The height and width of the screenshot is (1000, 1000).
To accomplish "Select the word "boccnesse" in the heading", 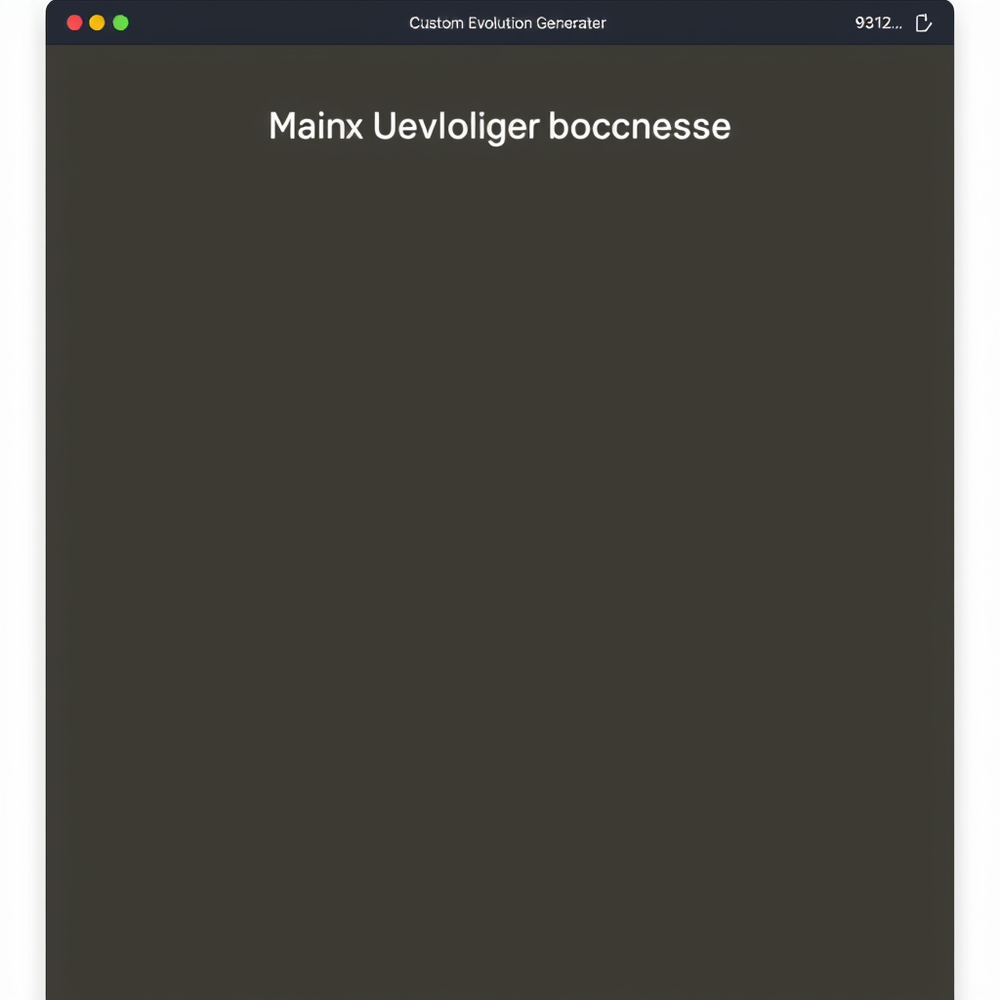I will [640, 127].
